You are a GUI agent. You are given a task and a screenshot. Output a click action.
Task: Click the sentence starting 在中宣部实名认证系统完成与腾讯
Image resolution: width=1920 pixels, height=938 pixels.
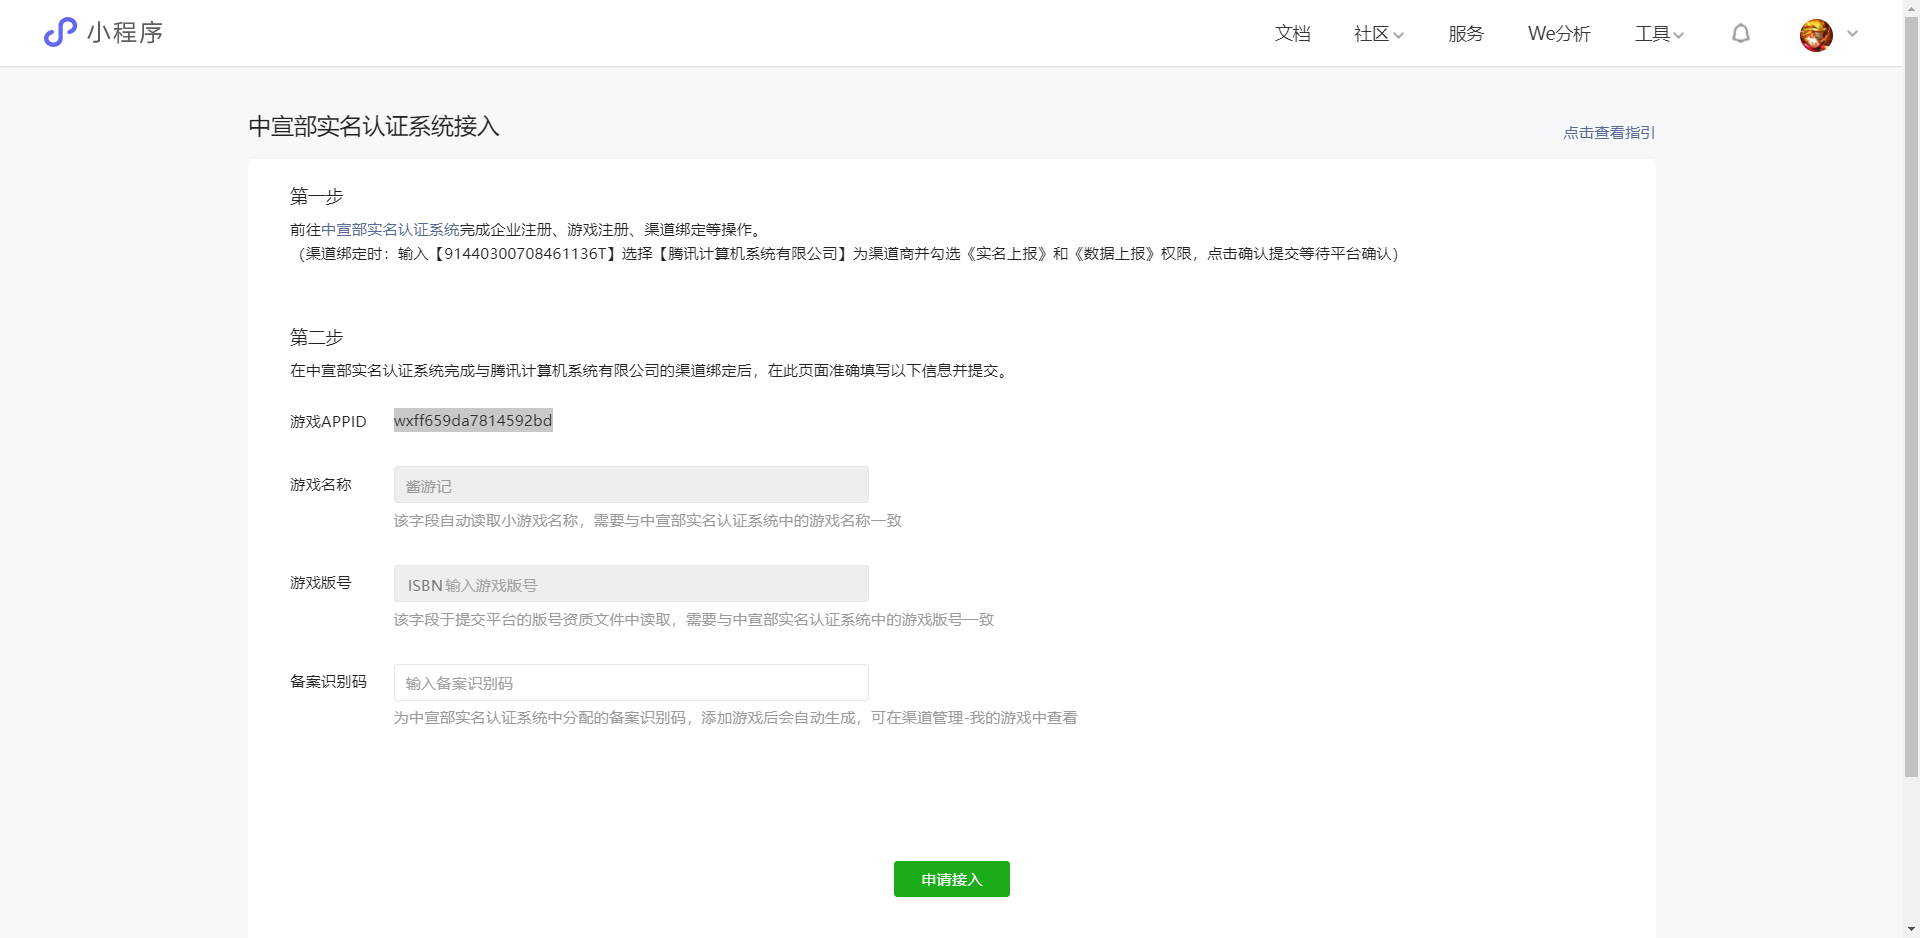[651, 371]
